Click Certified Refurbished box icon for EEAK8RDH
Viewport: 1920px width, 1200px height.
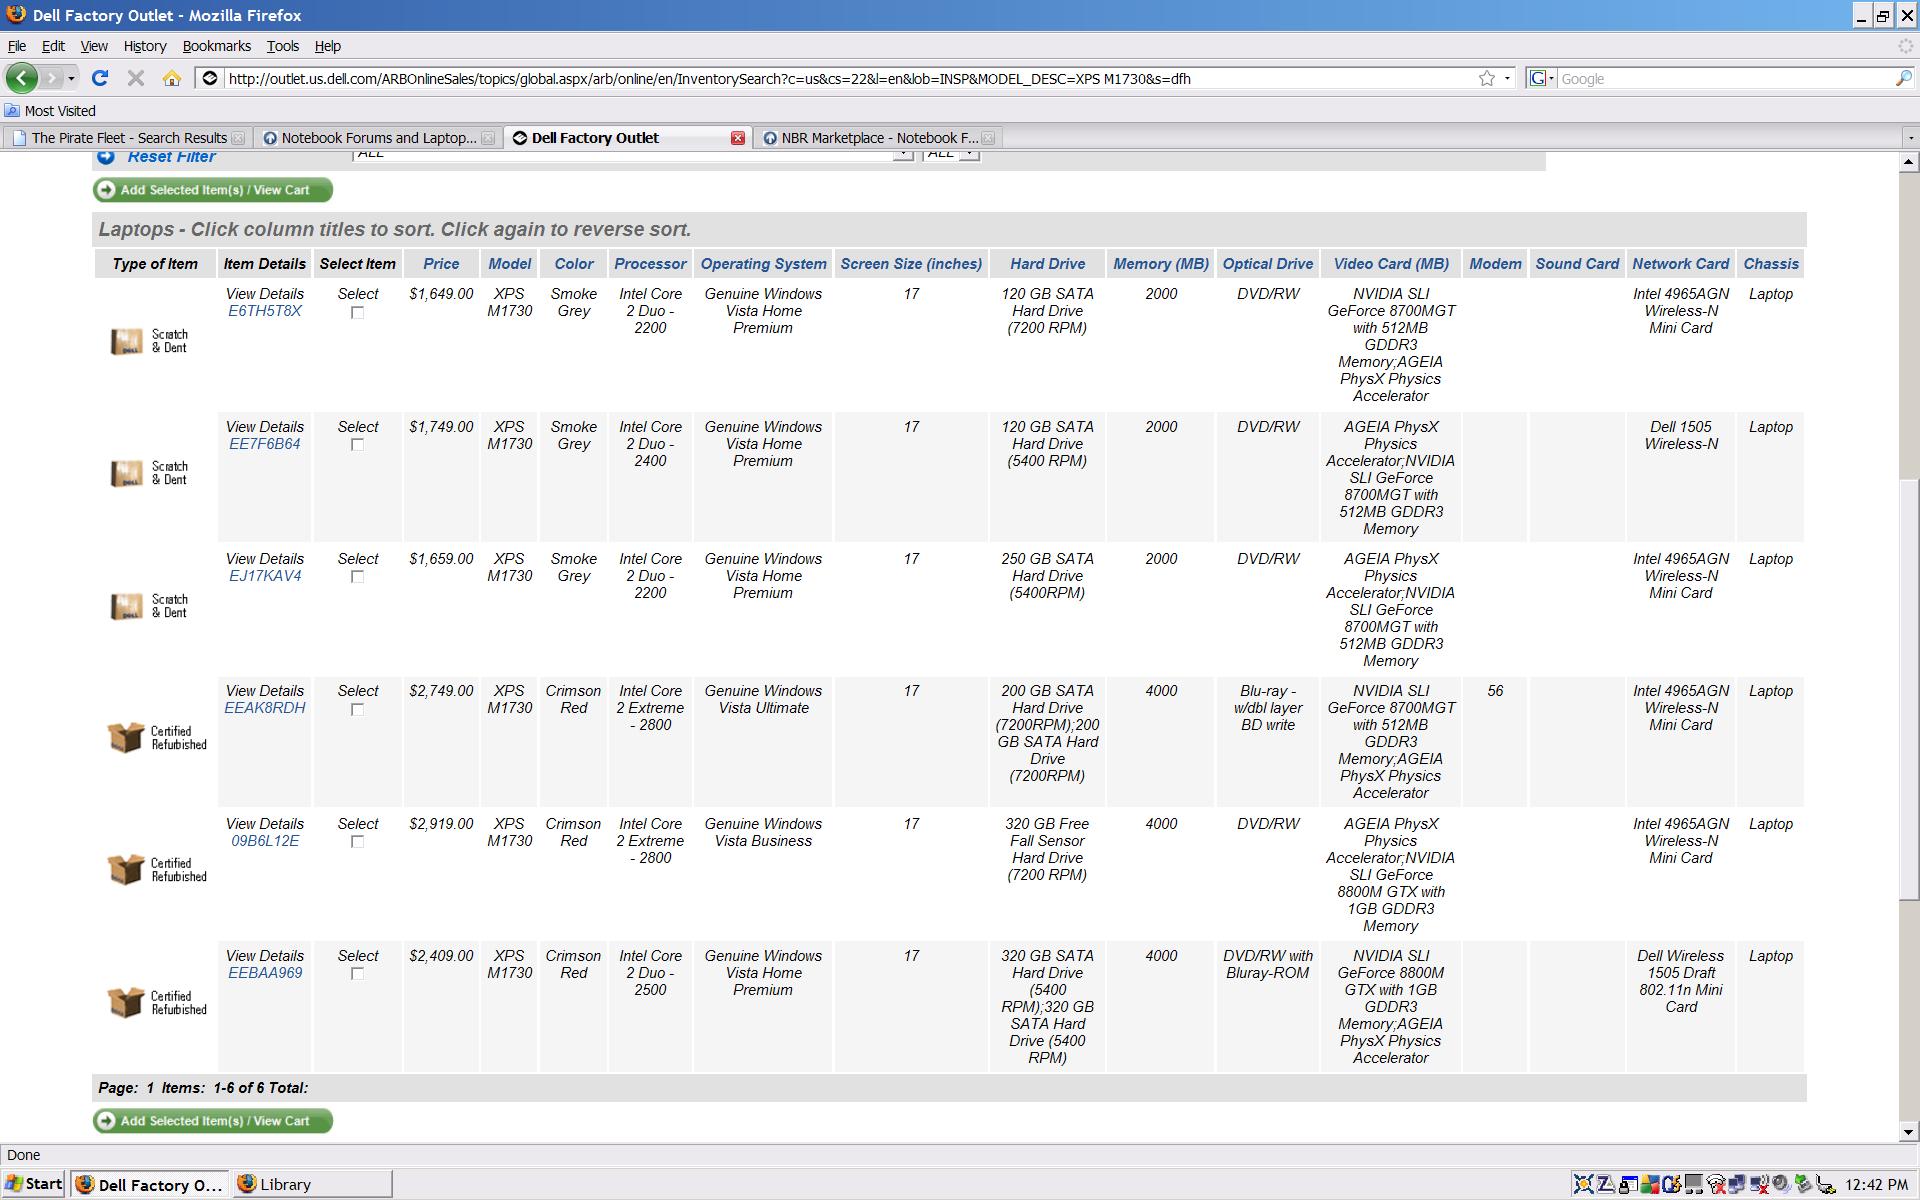pos(126,738)
